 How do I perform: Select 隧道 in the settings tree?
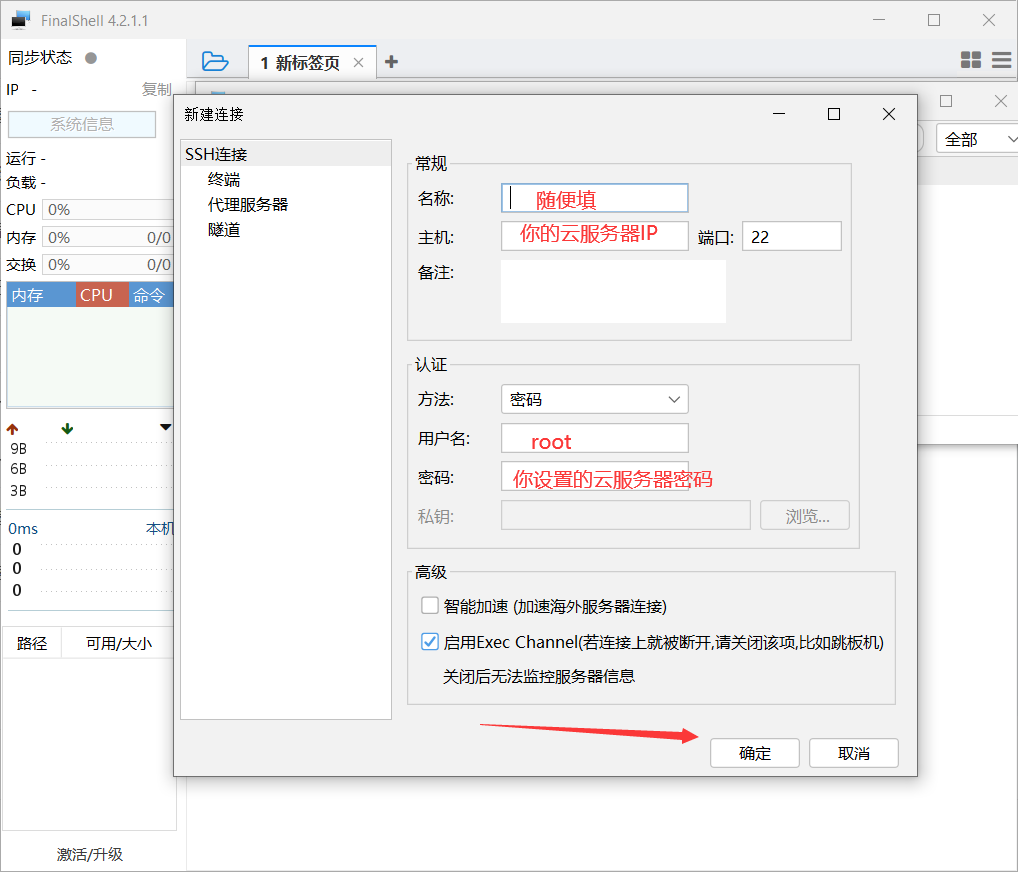224,230
